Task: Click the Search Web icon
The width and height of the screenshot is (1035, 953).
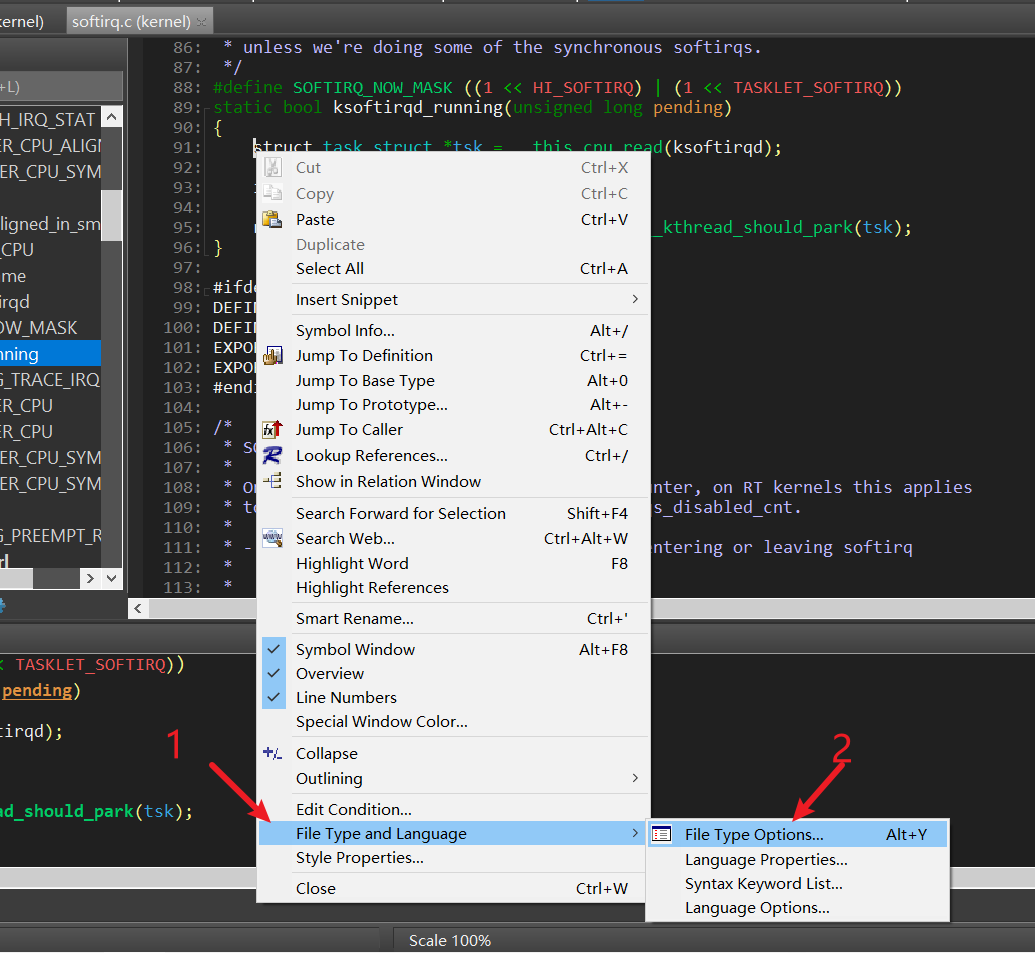Action: pyautogui.click(x=273, y=538)
